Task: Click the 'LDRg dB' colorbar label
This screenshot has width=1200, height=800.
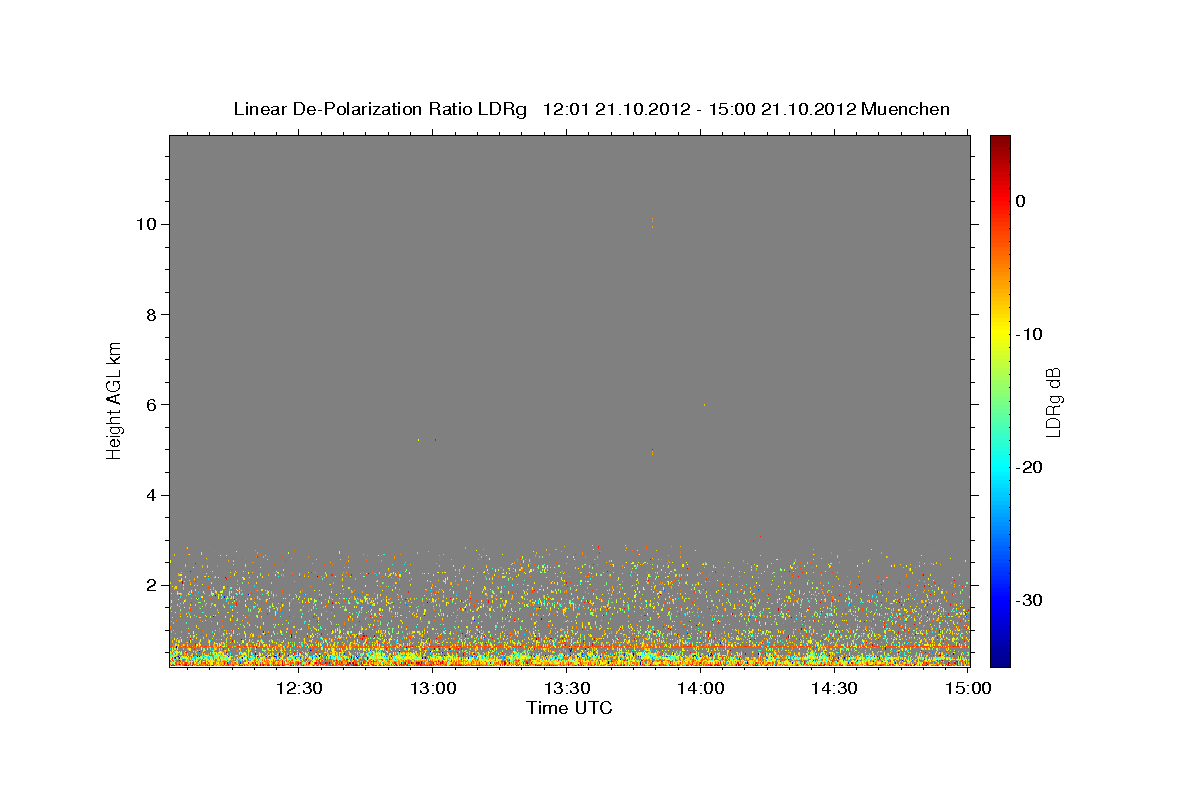Action: click(x=1053, y=402)
